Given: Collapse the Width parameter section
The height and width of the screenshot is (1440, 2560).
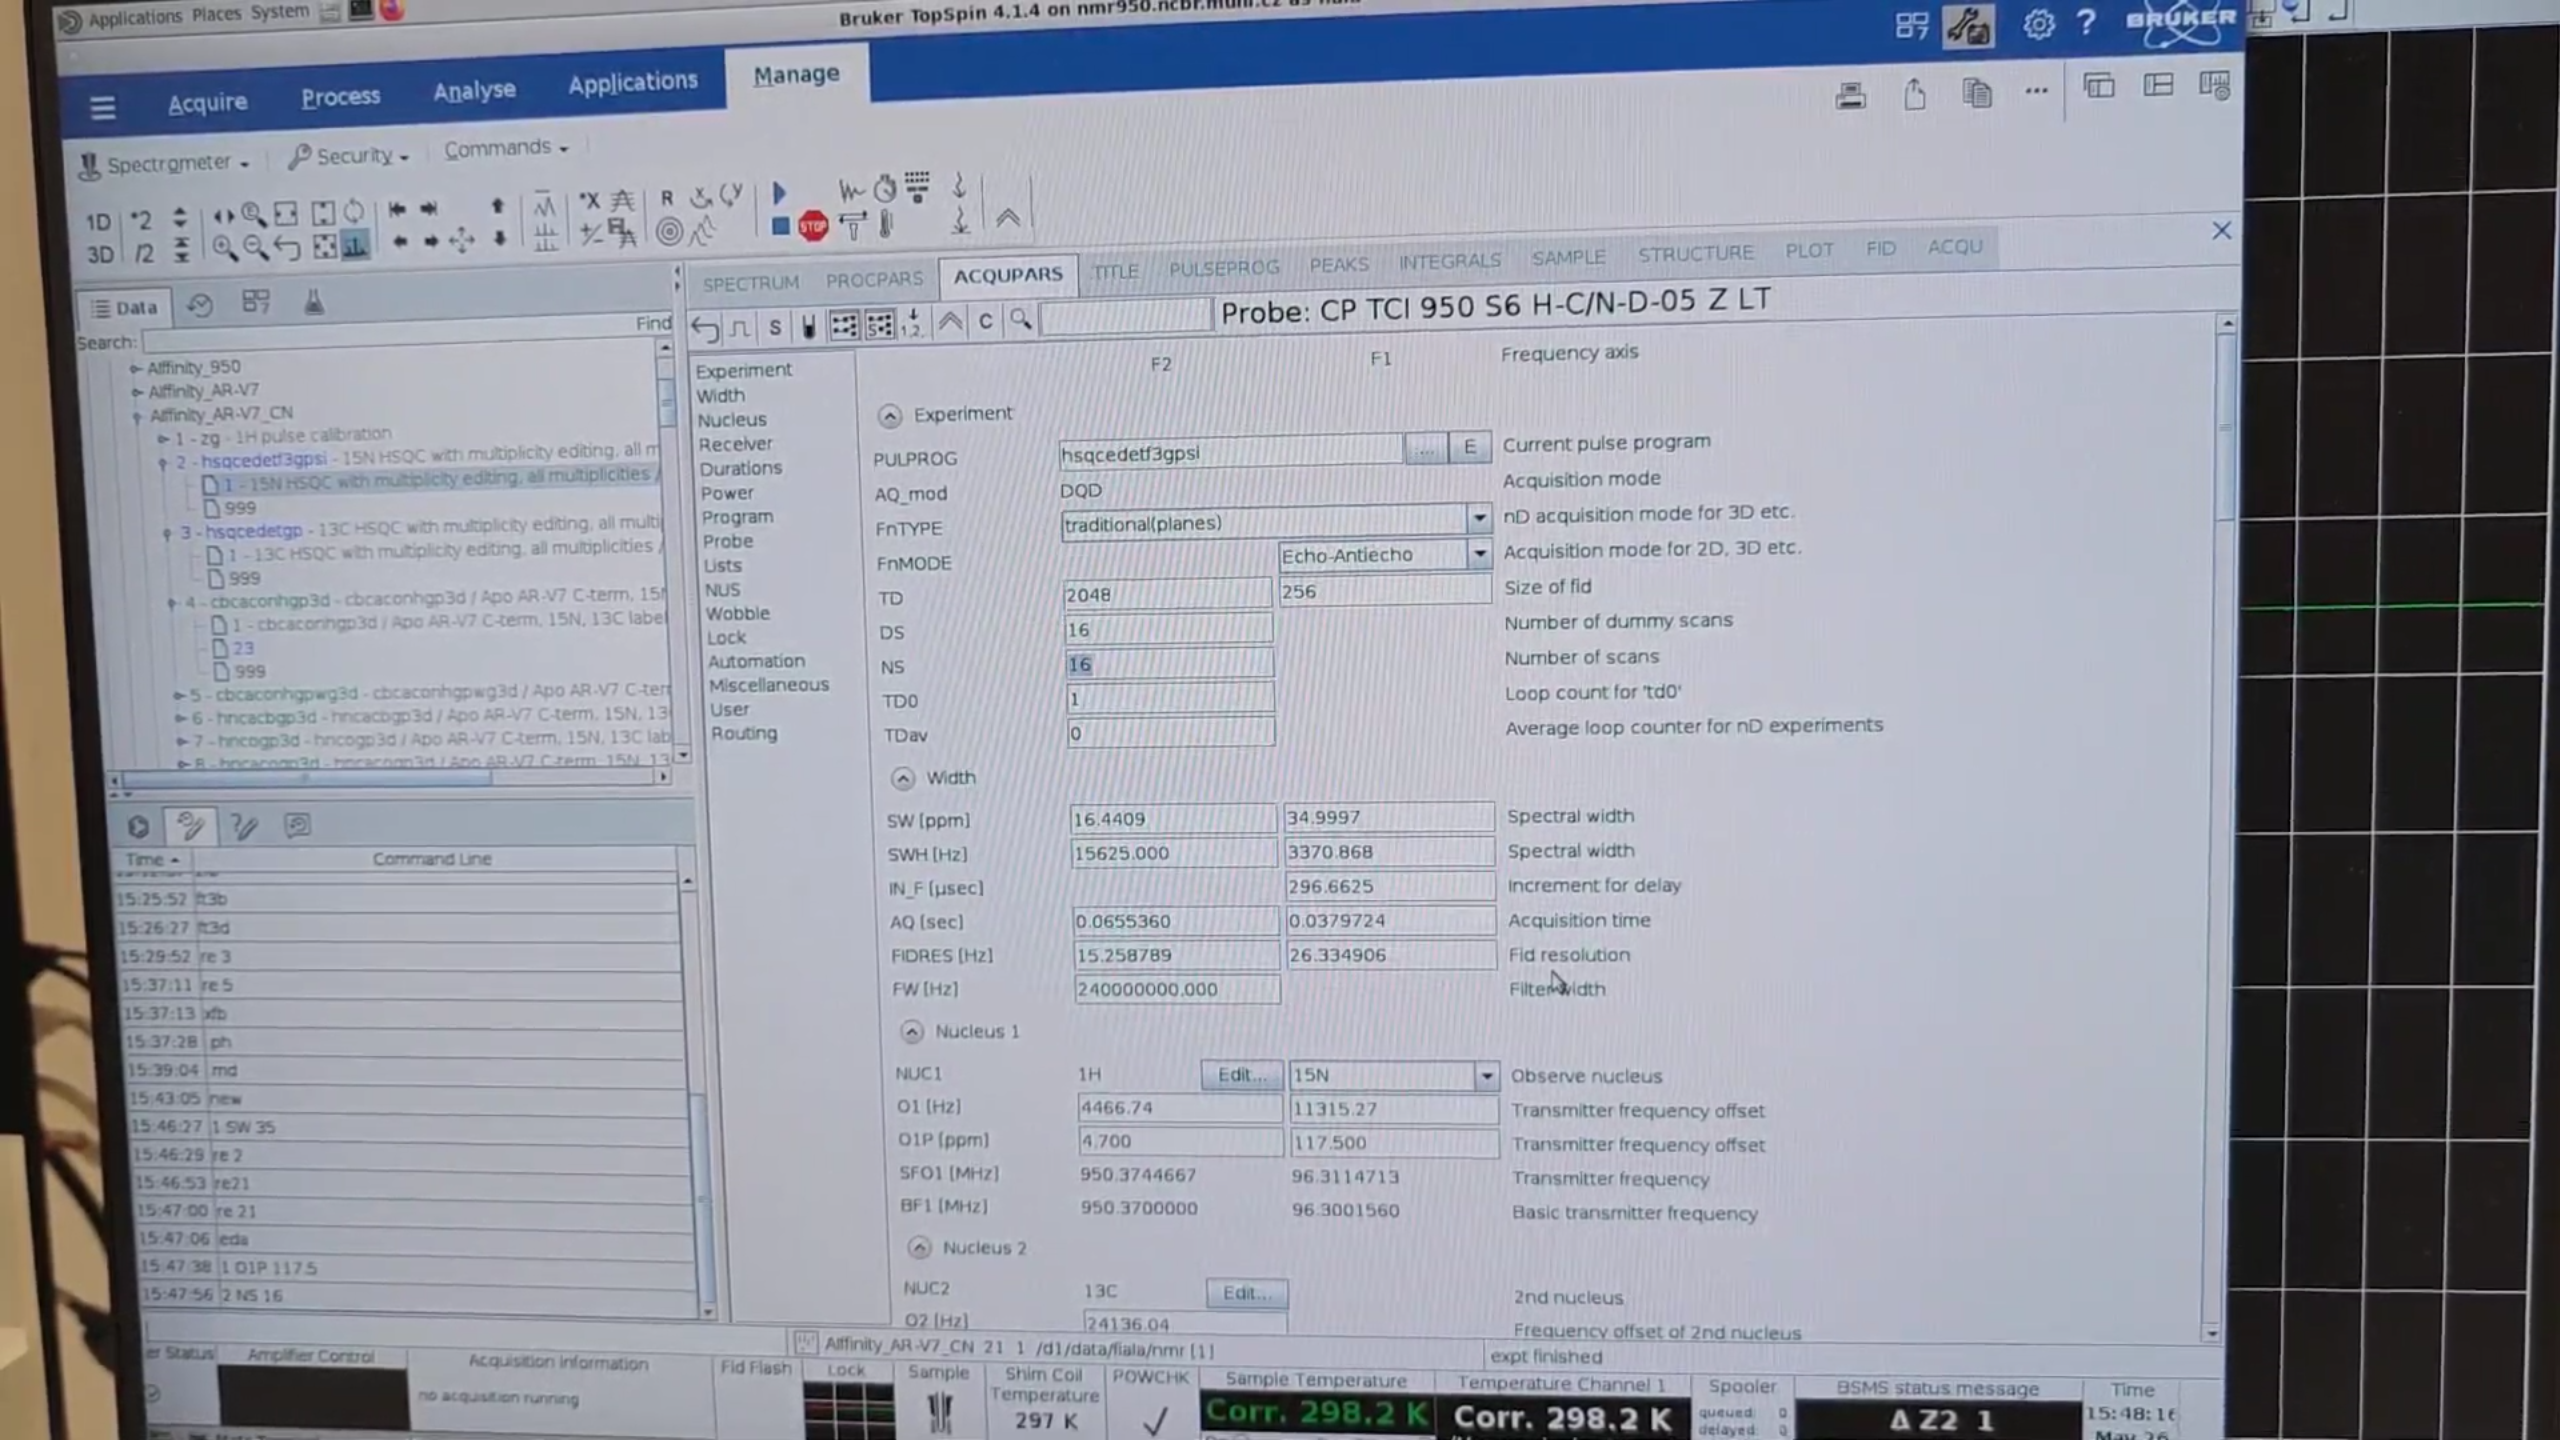Looking at the screenshot, I should pyautogui.click(x=902, y=778).
